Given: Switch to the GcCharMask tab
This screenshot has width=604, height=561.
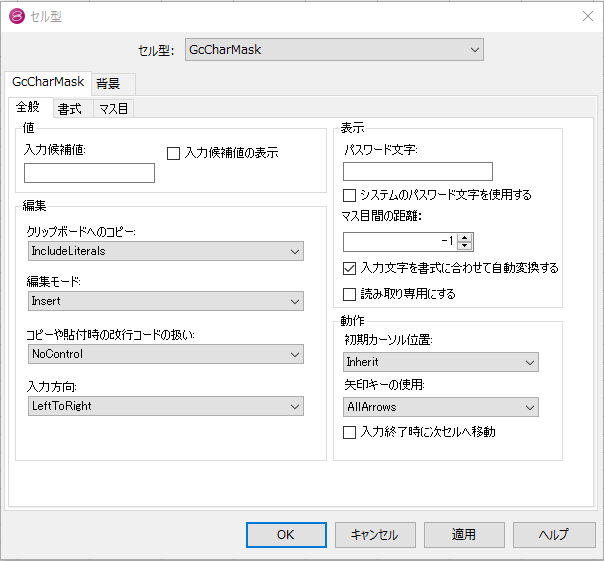Looking at the screenshot, I should tap(48, 82).
